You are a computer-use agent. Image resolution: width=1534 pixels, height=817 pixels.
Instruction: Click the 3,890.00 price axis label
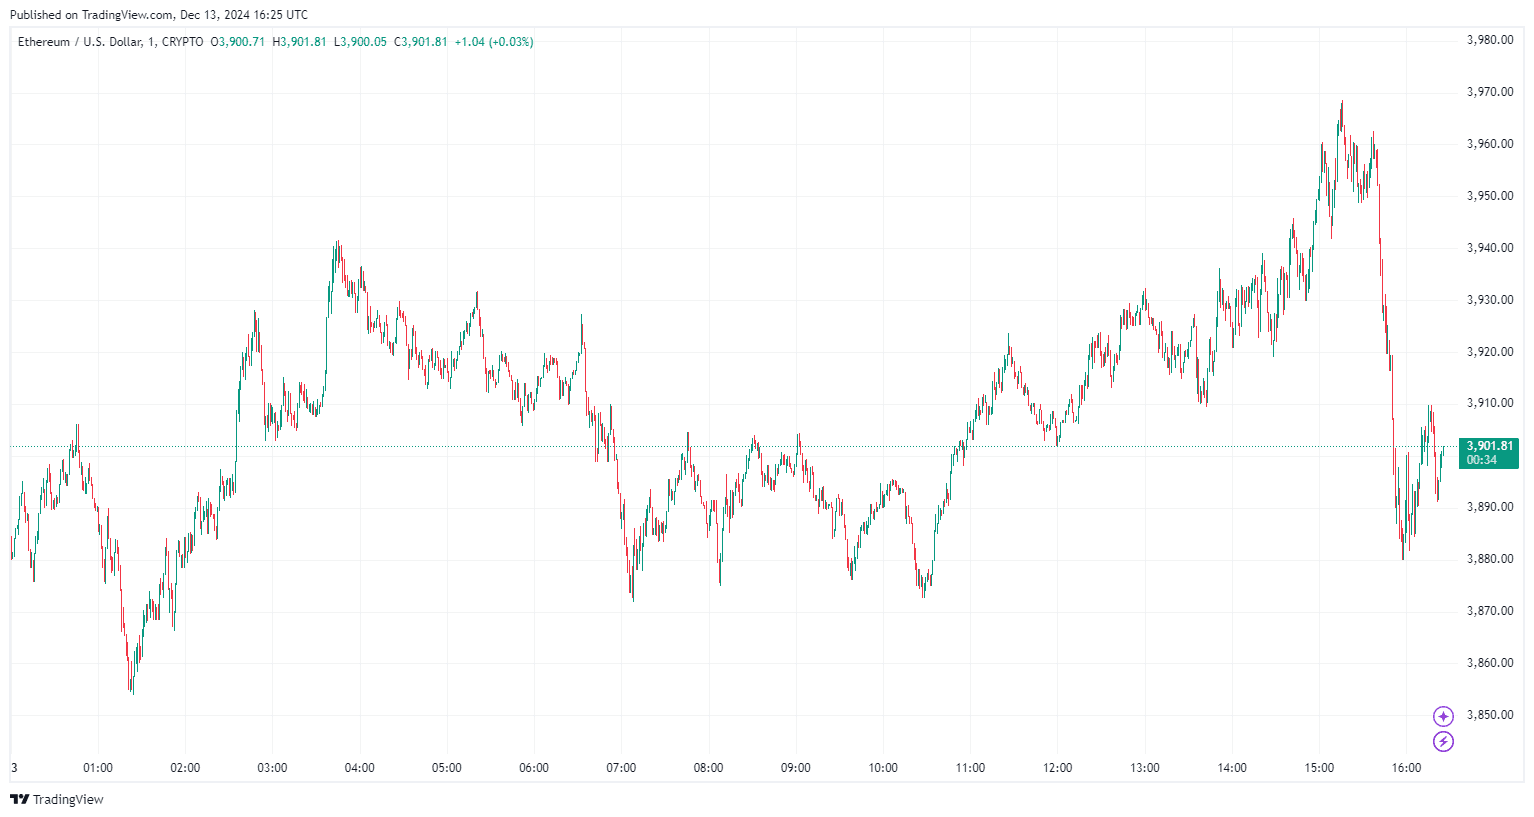pos(1490,507)
